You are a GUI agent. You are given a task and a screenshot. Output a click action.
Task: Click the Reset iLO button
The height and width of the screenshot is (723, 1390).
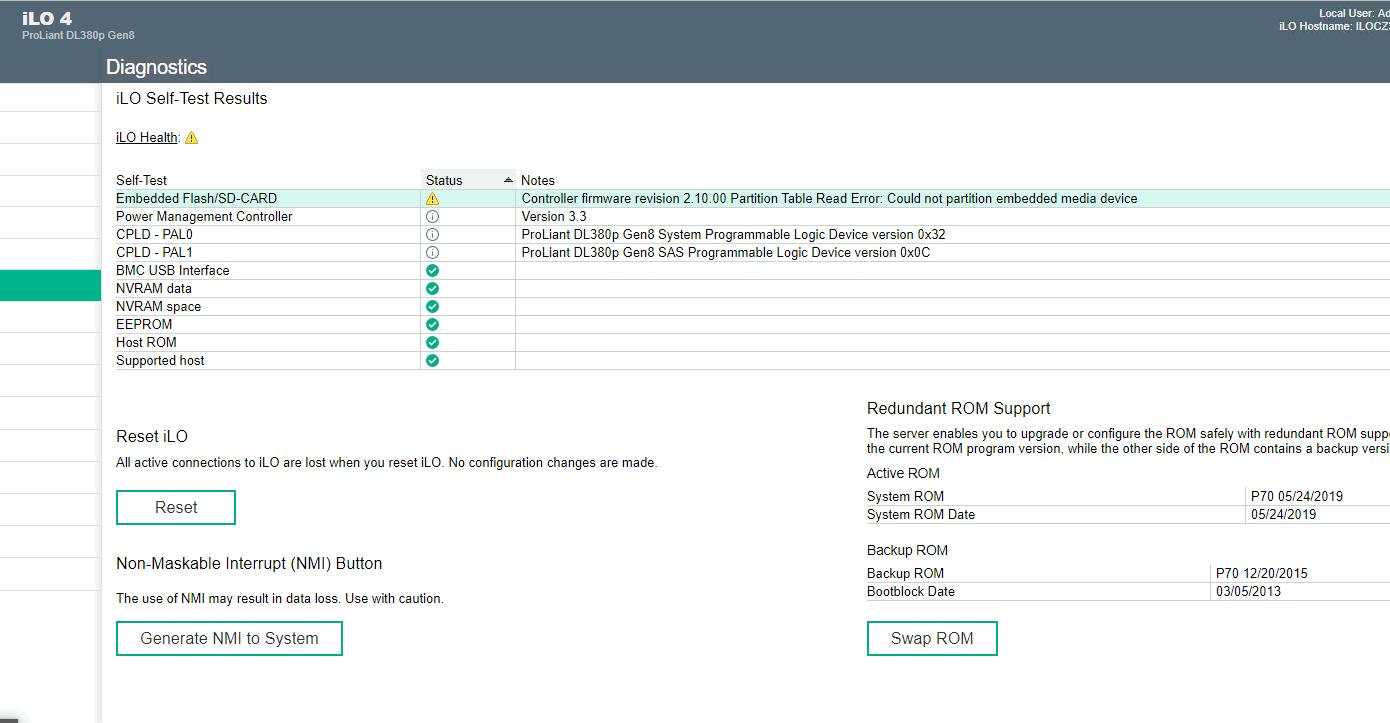tap(176, 507)
